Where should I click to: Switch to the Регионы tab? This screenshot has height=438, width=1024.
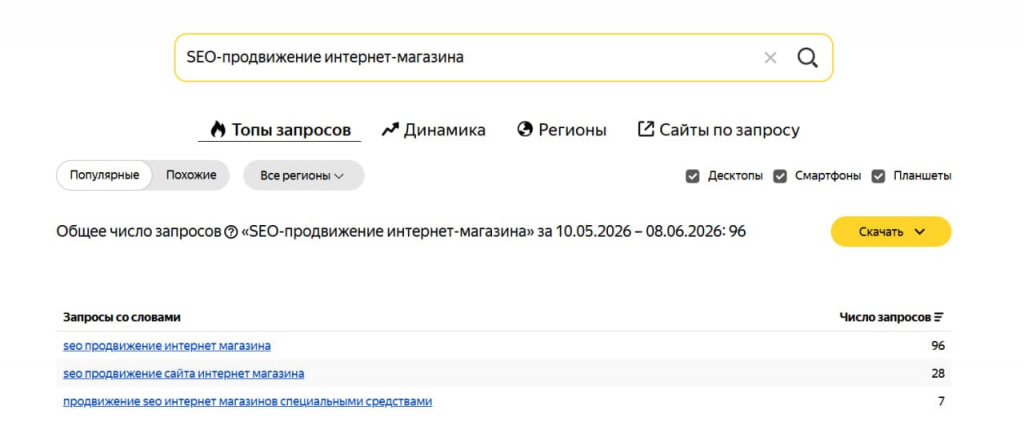pyautogui.click(x=562, y=130)
